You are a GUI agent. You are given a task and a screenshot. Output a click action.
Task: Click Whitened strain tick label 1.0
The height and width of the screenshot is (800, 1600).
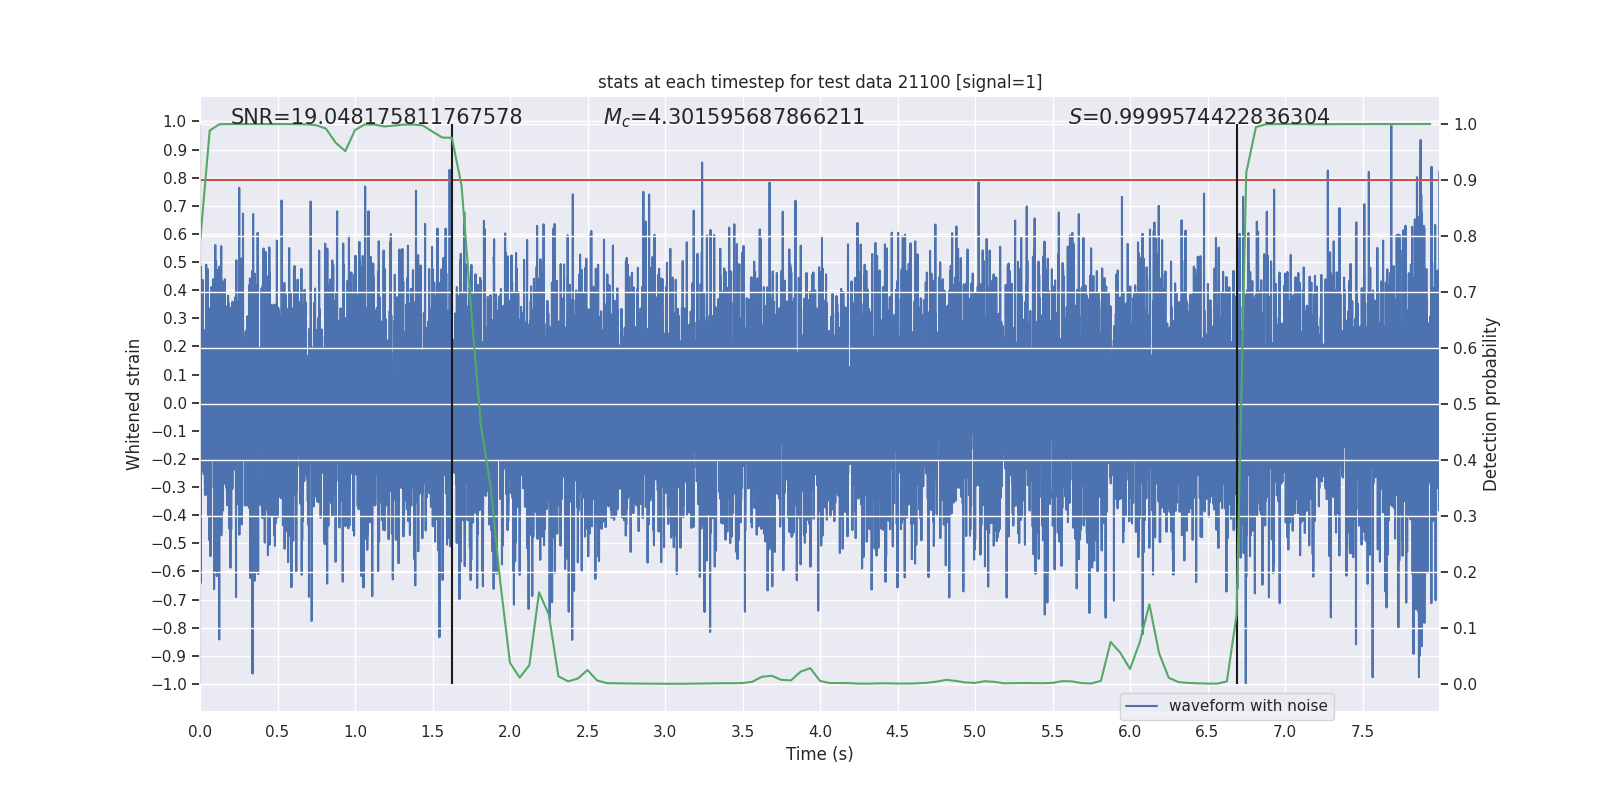[x=175, y=122]
